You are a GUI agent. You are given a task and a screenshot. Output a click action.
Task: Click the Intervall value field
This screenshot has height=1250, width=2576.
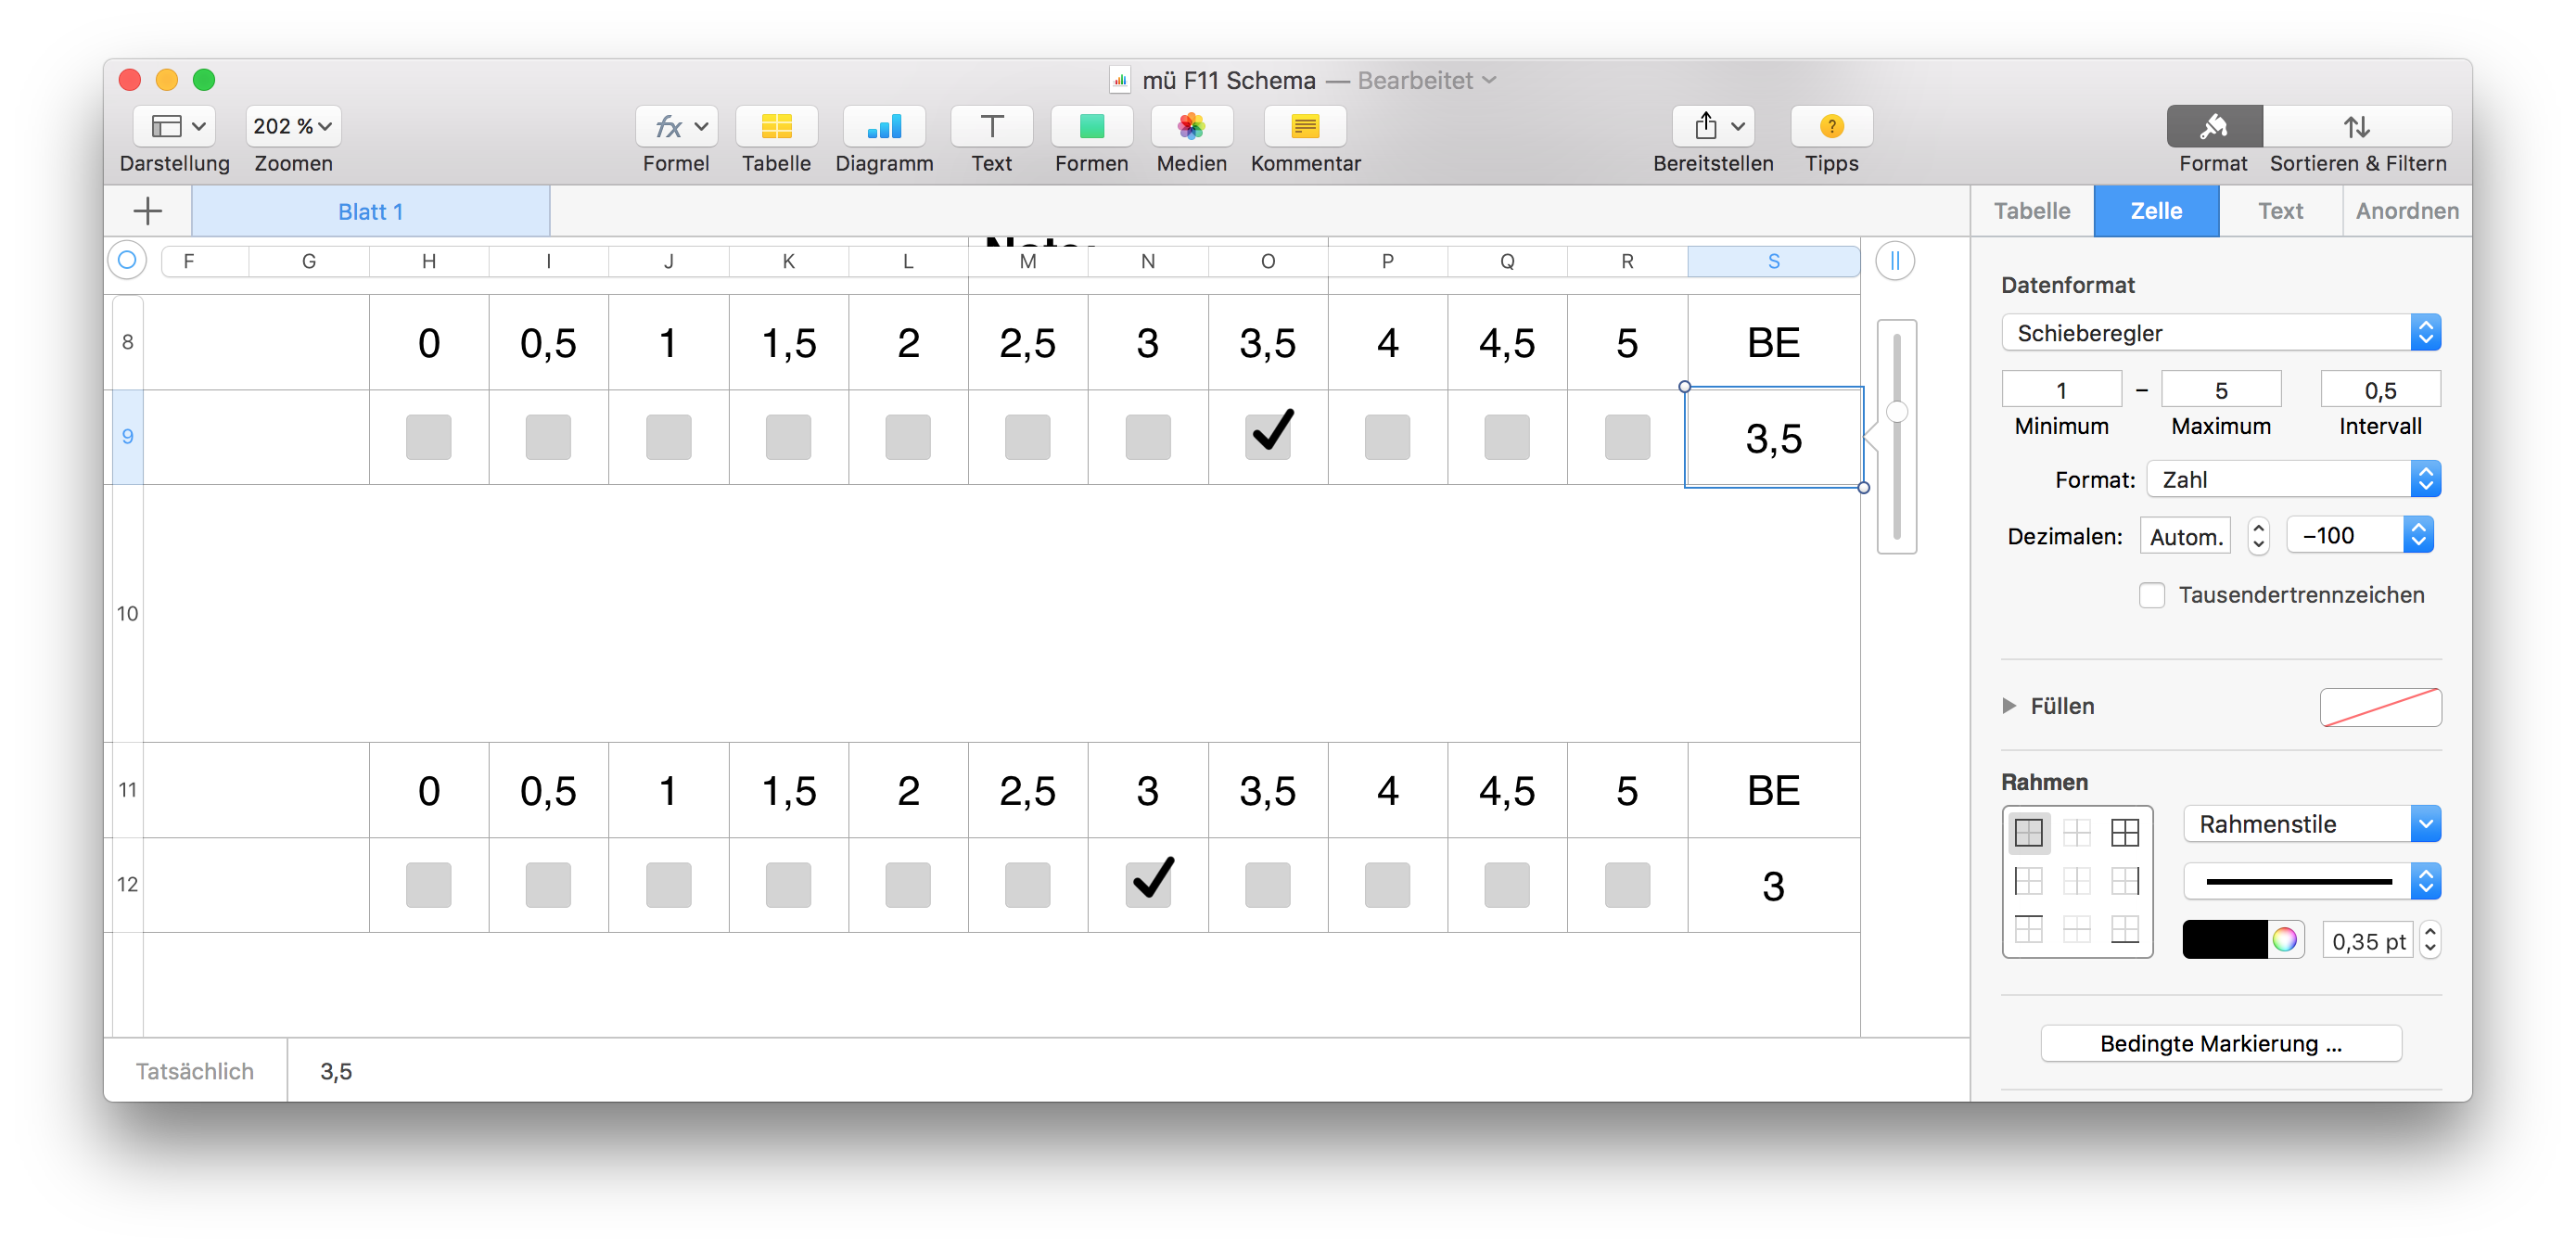point(2380,390)
